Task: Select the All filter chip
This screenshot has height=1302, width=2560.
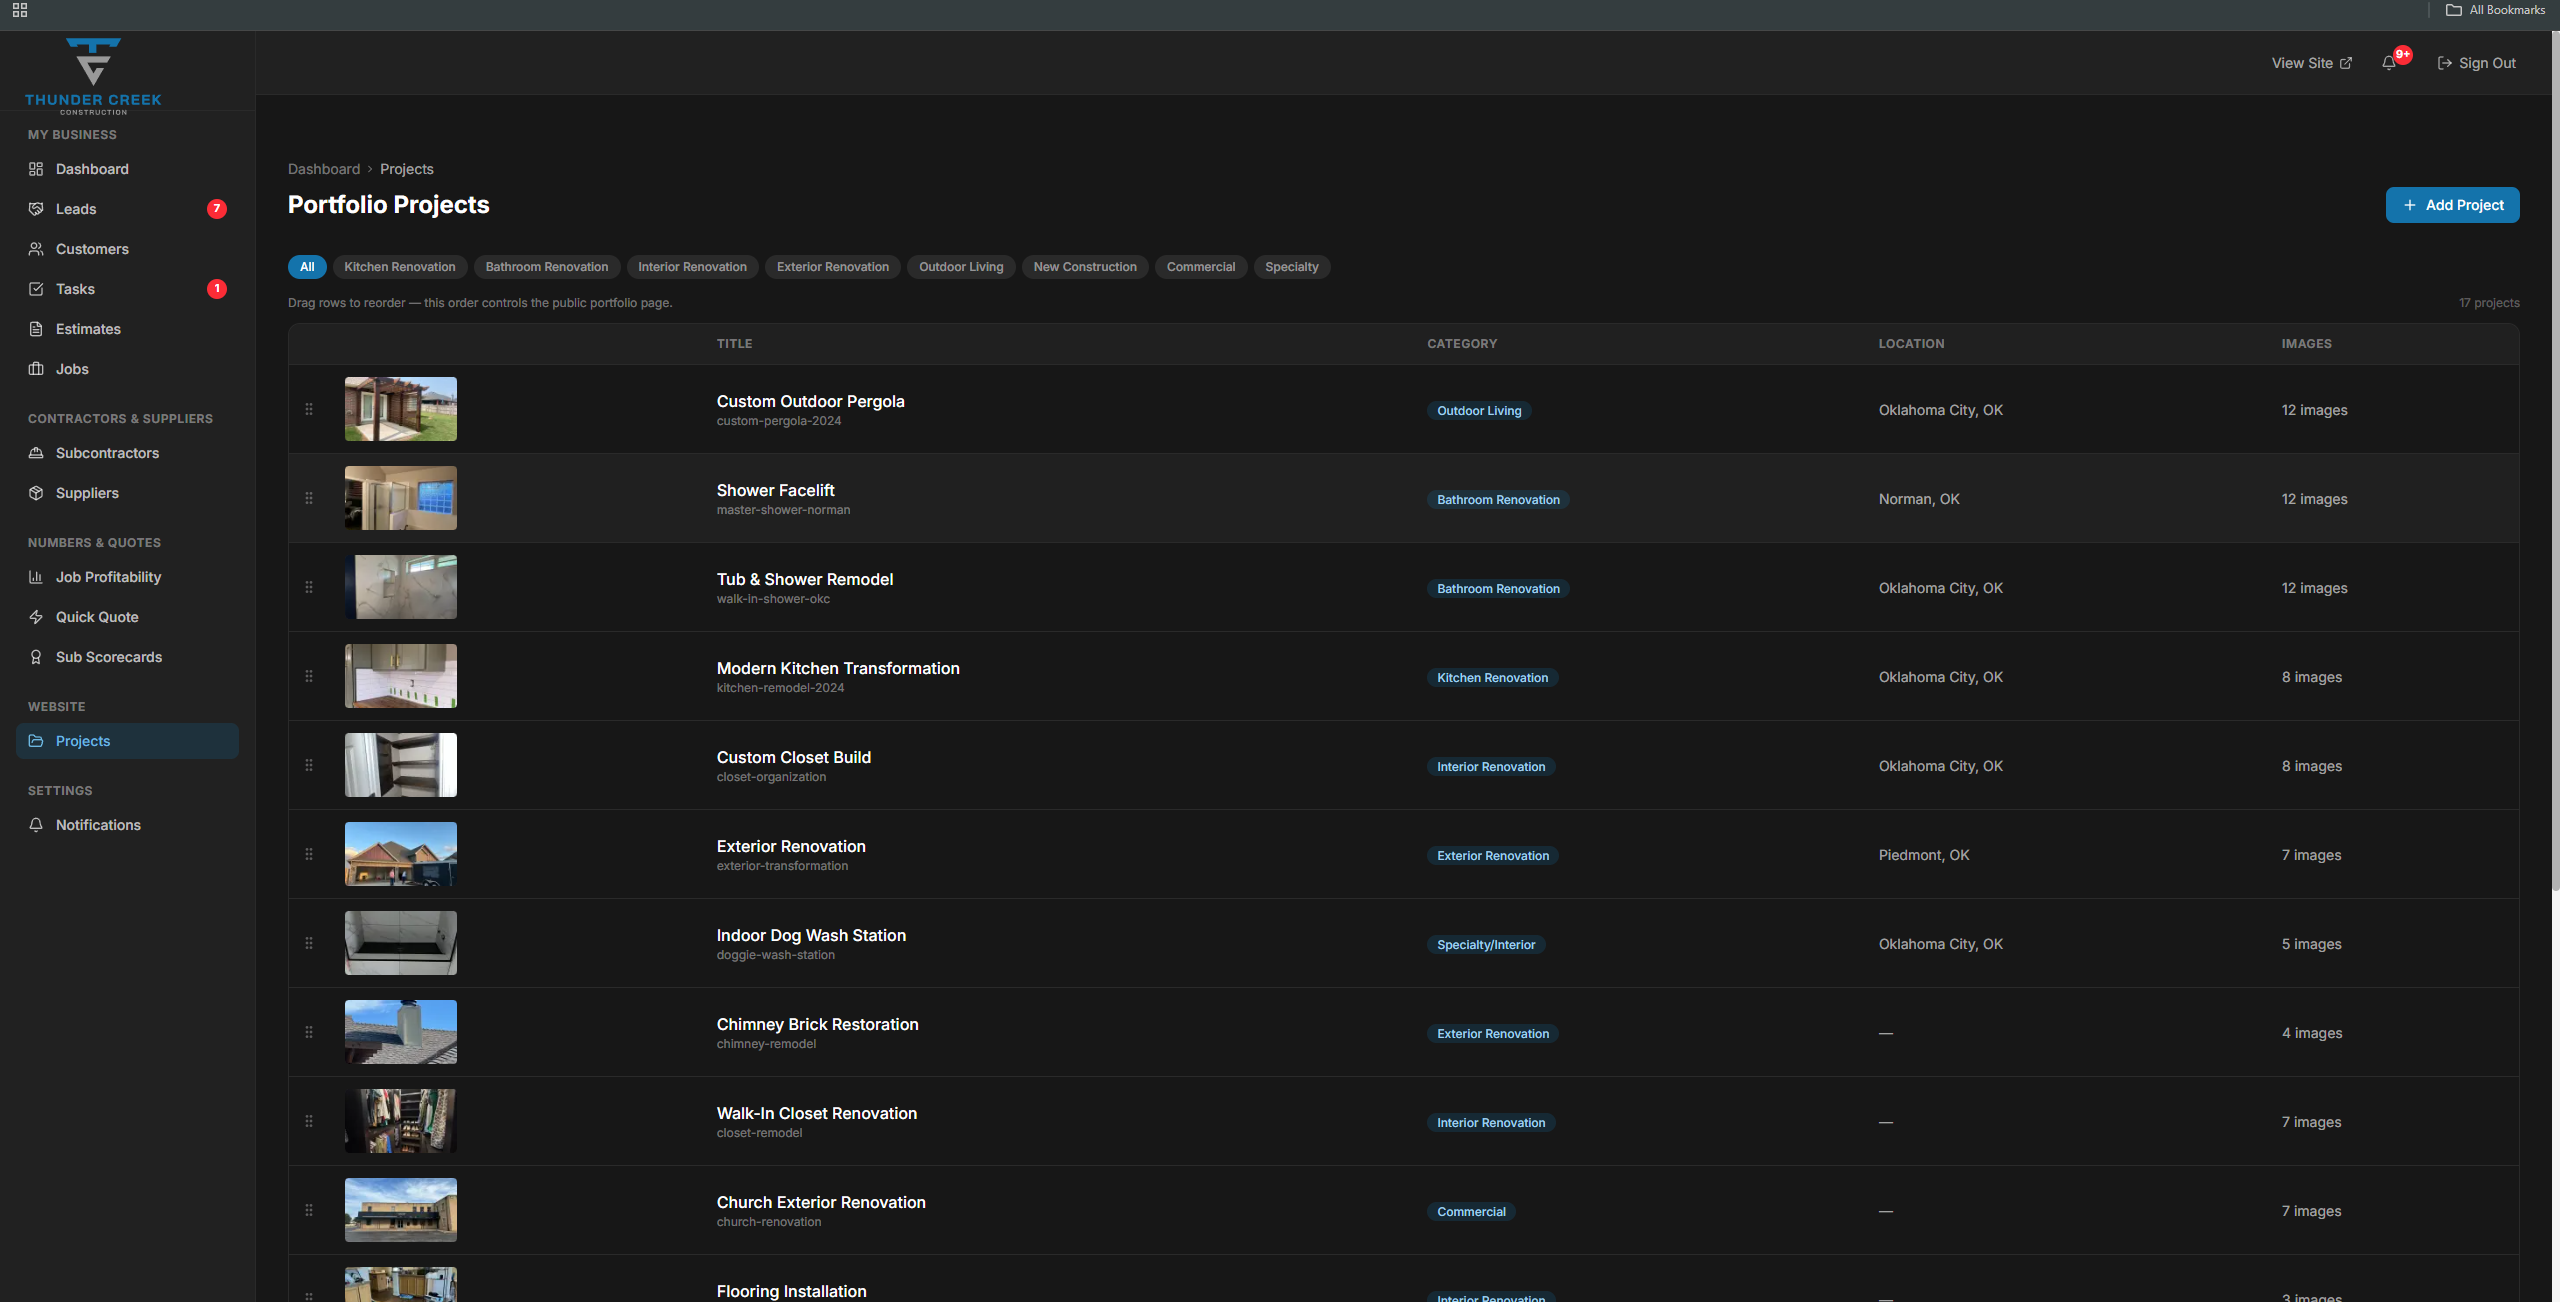Action: 306,267
